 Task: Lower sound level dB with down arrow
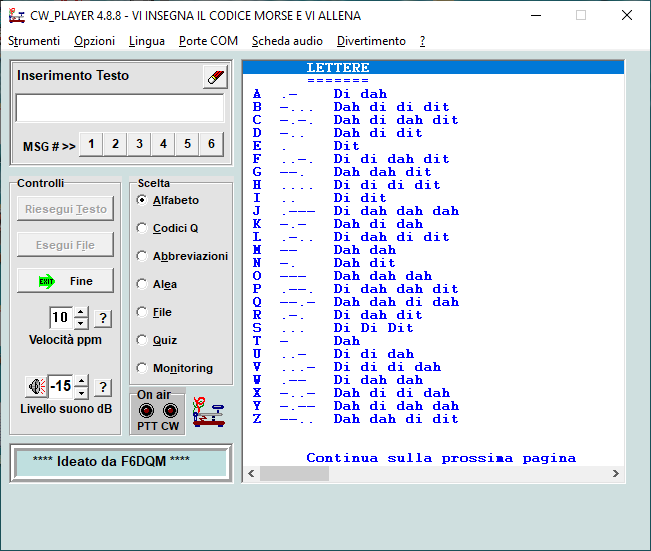click(x=81, y=392)
